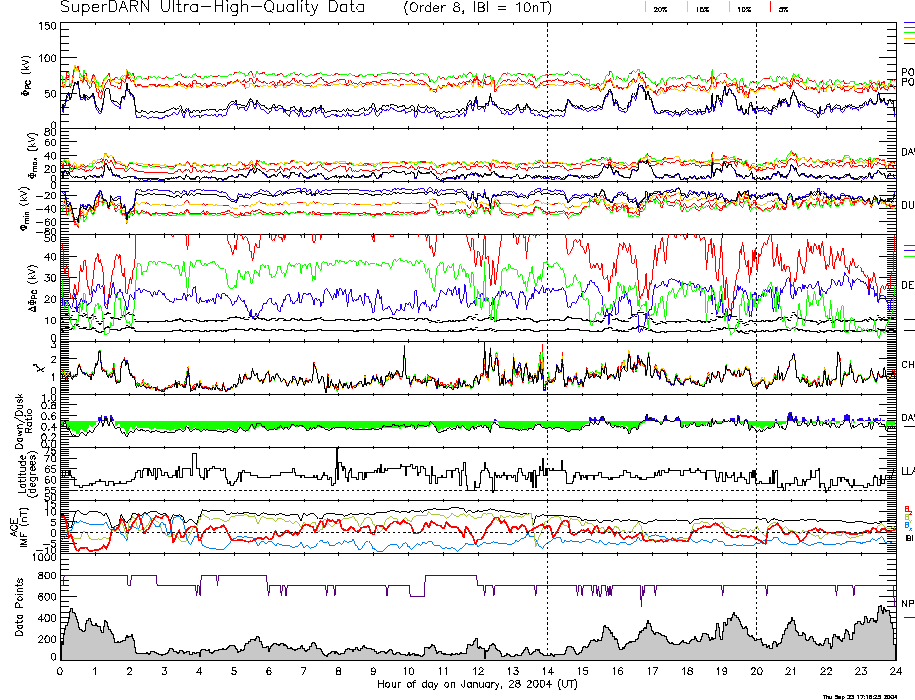Click the Data Points axis label
The height and width of the screenshot is (700, 915).
(x=18, y=612)
